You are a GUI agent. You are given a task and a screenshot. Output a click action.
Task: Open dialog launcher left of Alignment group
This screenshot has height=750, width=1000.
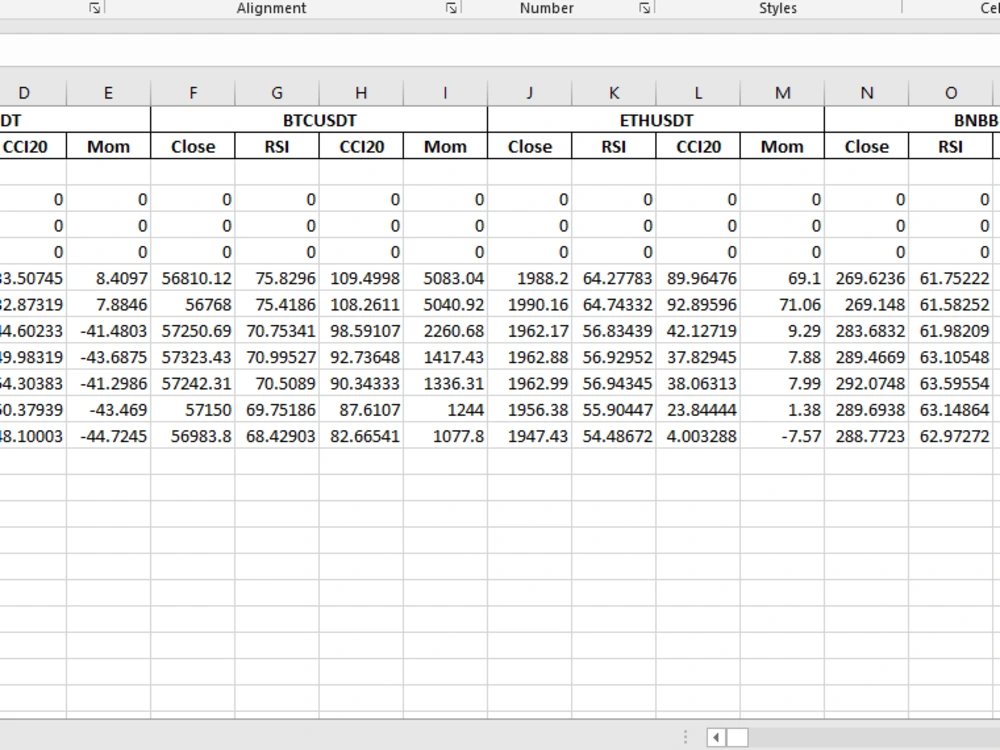[94, 8]
